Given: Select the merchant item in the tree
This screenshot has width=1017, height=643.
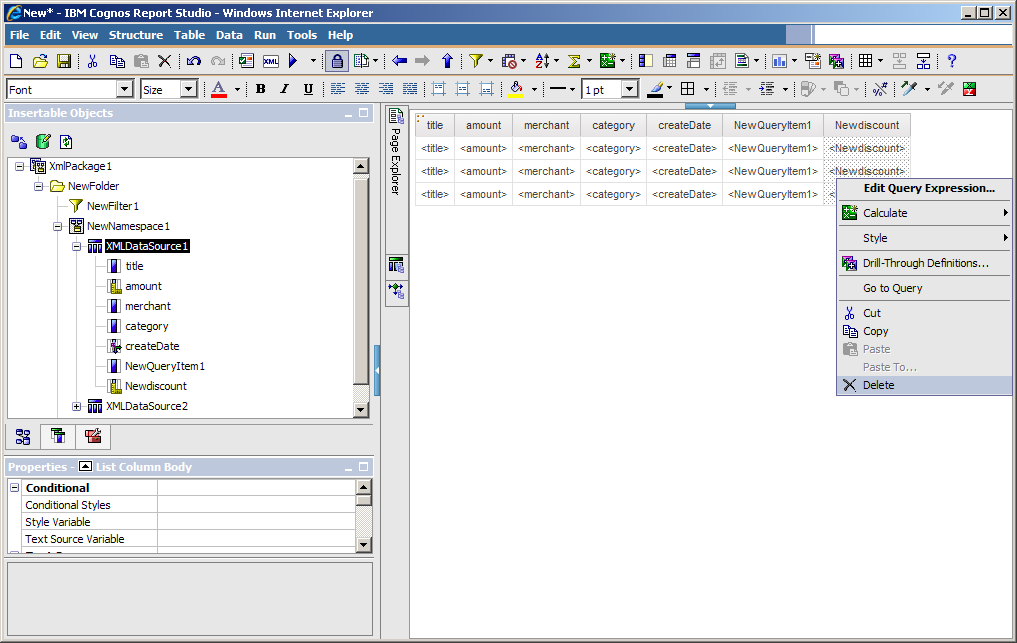Looking at the screenshot, I should pos(147,306).
